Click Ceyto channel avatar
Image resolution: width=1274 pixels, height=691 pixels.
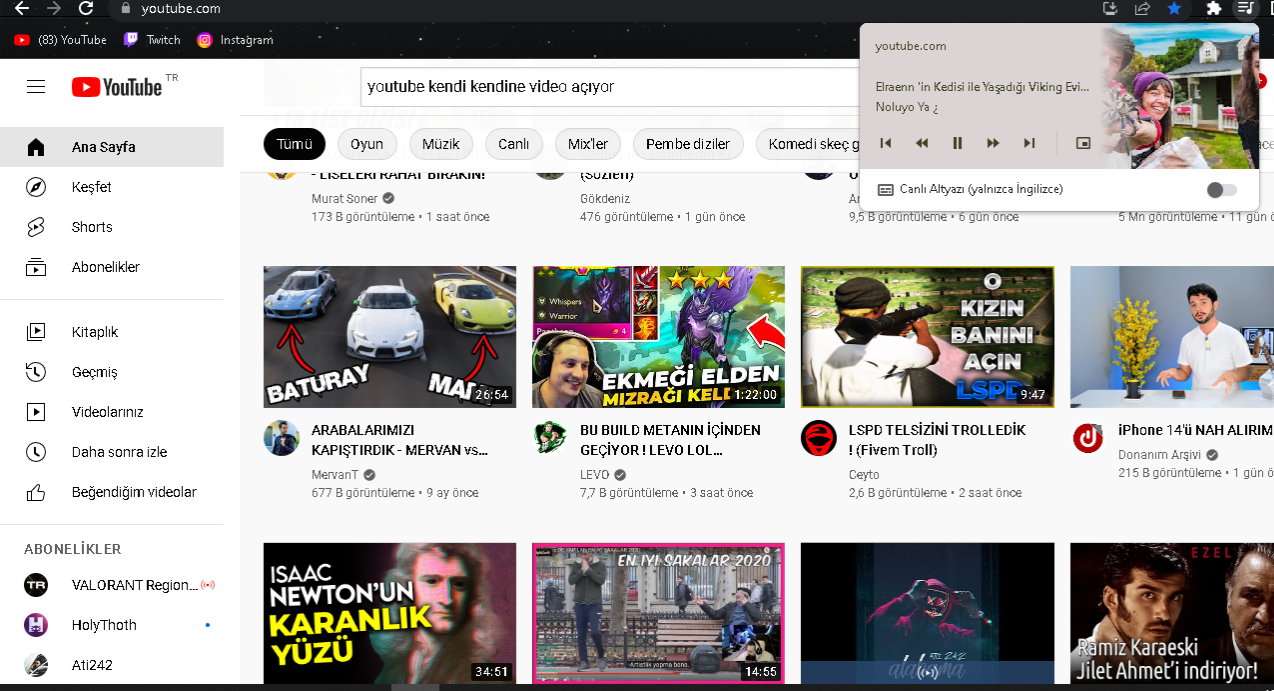coord(819,438)
